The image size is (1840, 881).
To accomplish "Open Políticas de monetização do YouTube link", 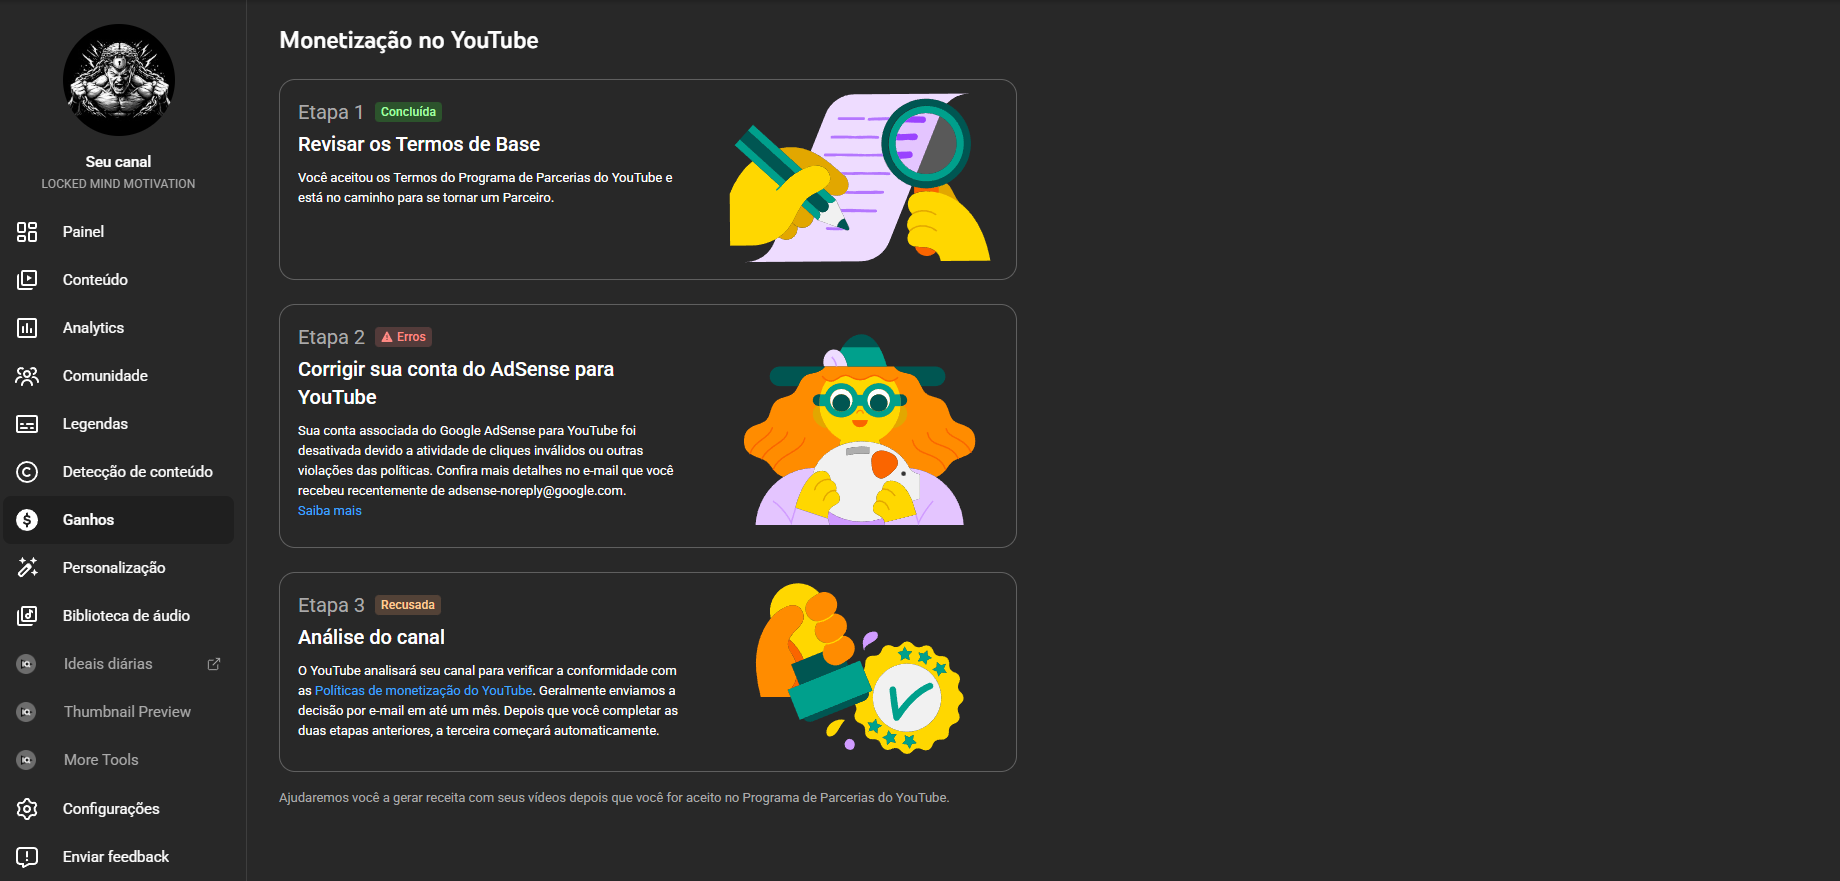I will pos(424,691).
